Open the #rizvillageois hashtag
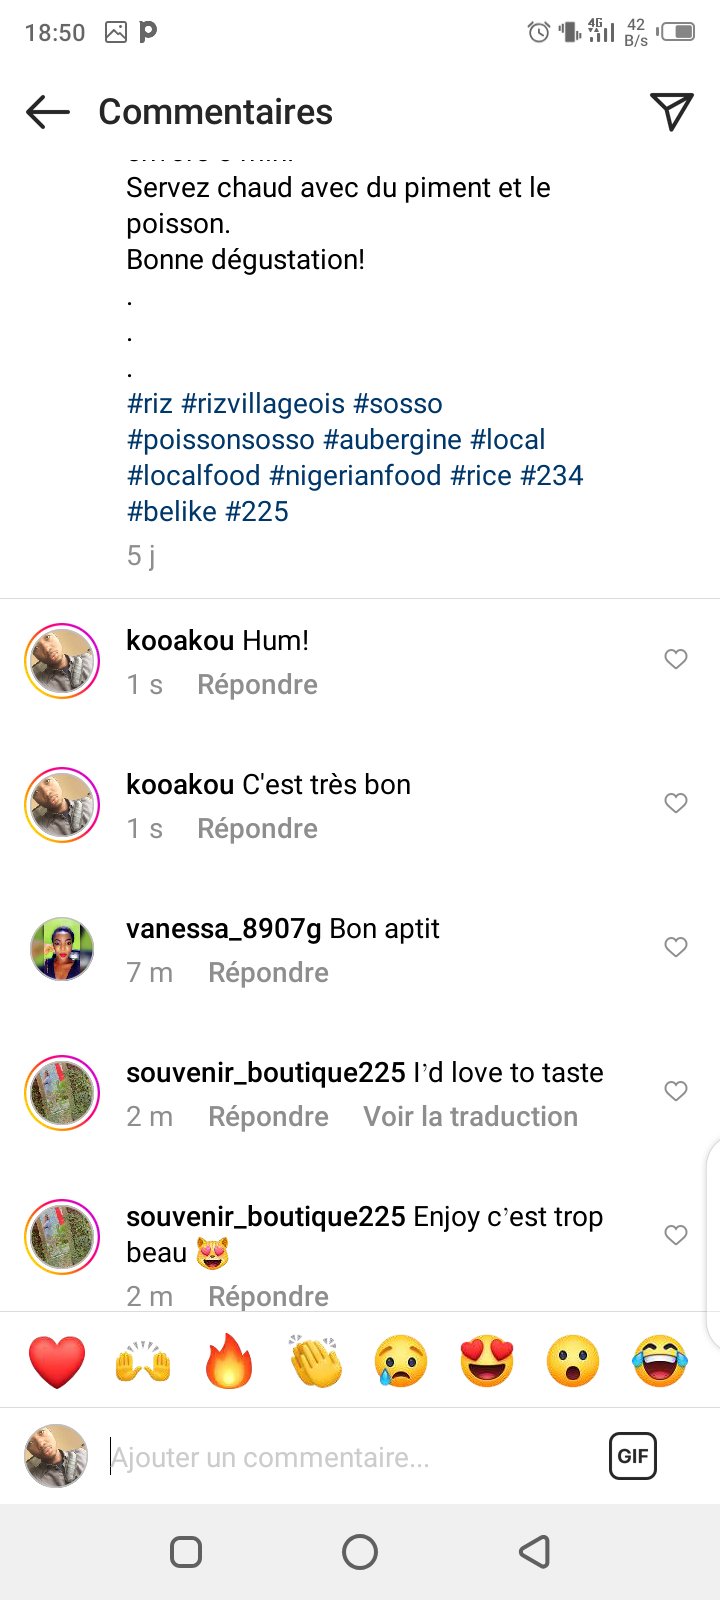Viewport: 720px width, 1600px height. (x=263, y=404)
